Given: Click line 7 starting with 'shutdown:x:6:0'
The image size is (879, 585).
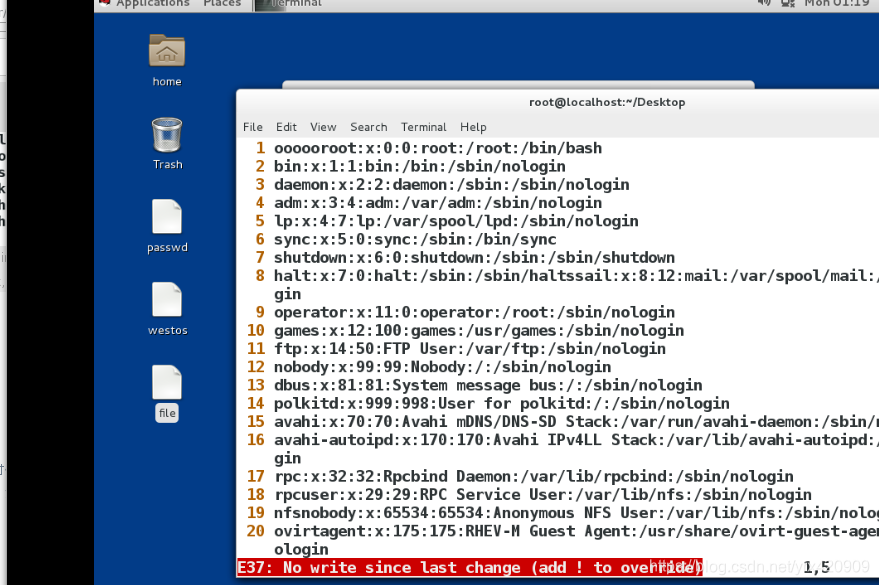Looking at the screenshot, I should (x=474, y=258).
